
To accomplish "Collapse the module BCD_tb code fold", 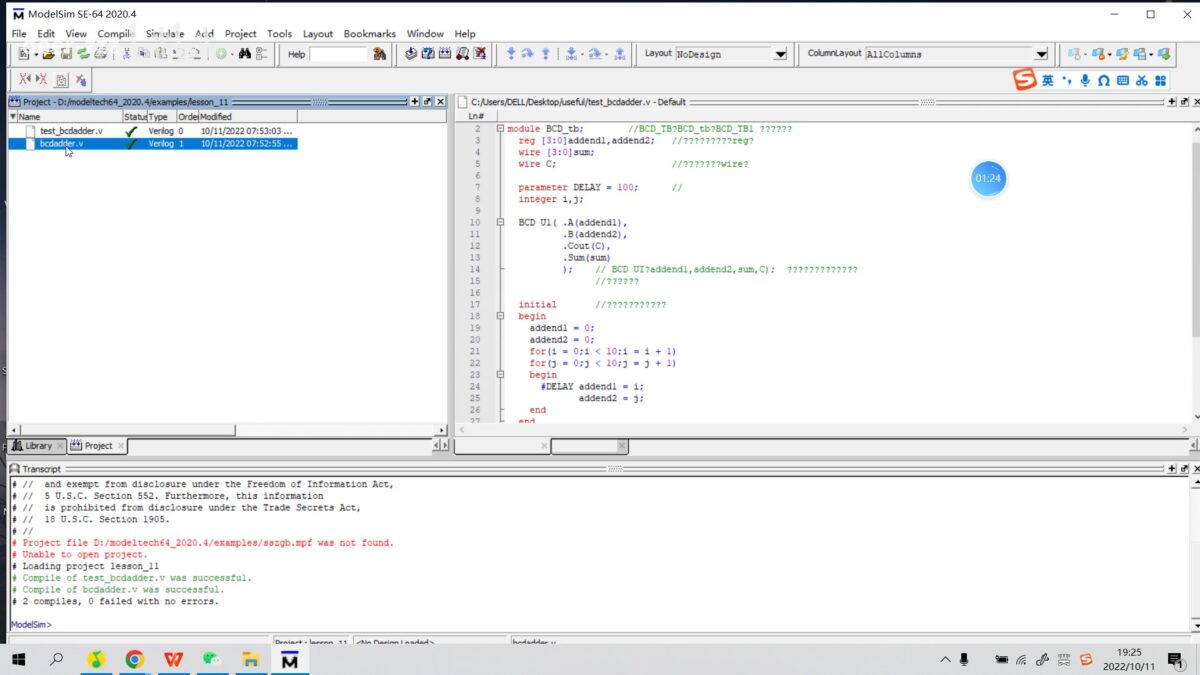I will click(x=500, y=129).
